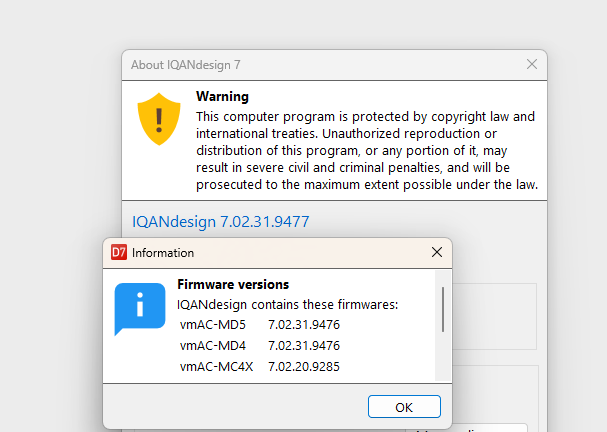The width and height of the screenshot is (607, 432).
Task: Click the Firmware versions heading
Action: pos(233,285)
